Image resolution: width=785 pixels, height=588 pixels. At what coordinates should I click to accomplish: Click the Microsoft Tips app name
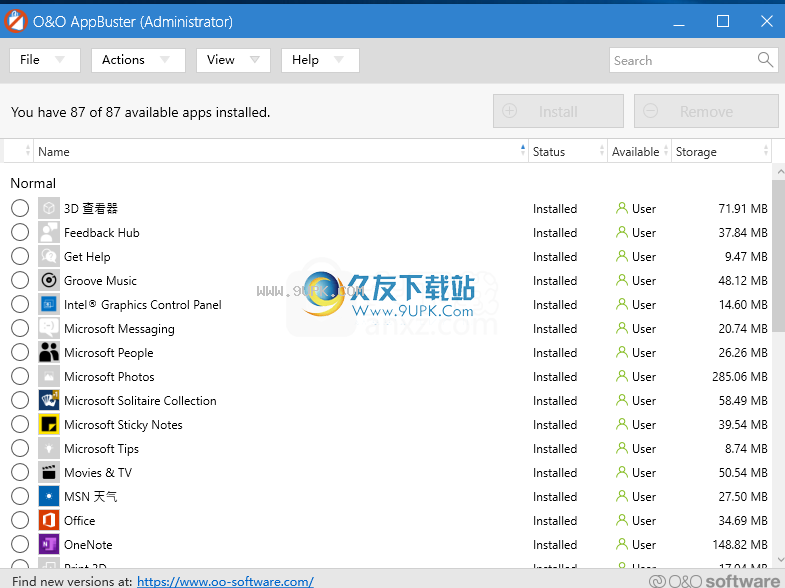[101, 449]
